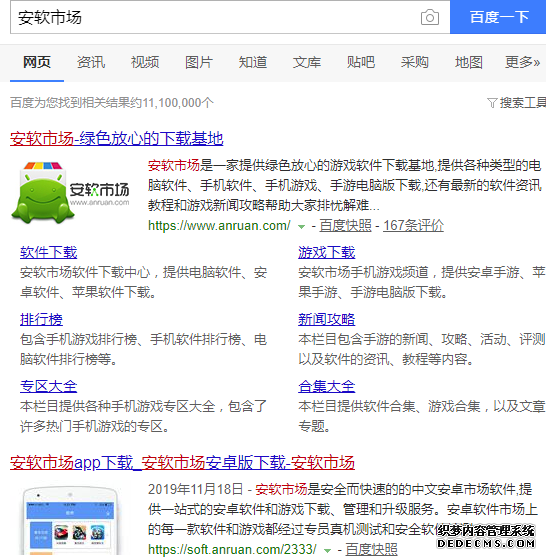
Task: Click the text 包含手机游戏排行榜
Action: 78,339
